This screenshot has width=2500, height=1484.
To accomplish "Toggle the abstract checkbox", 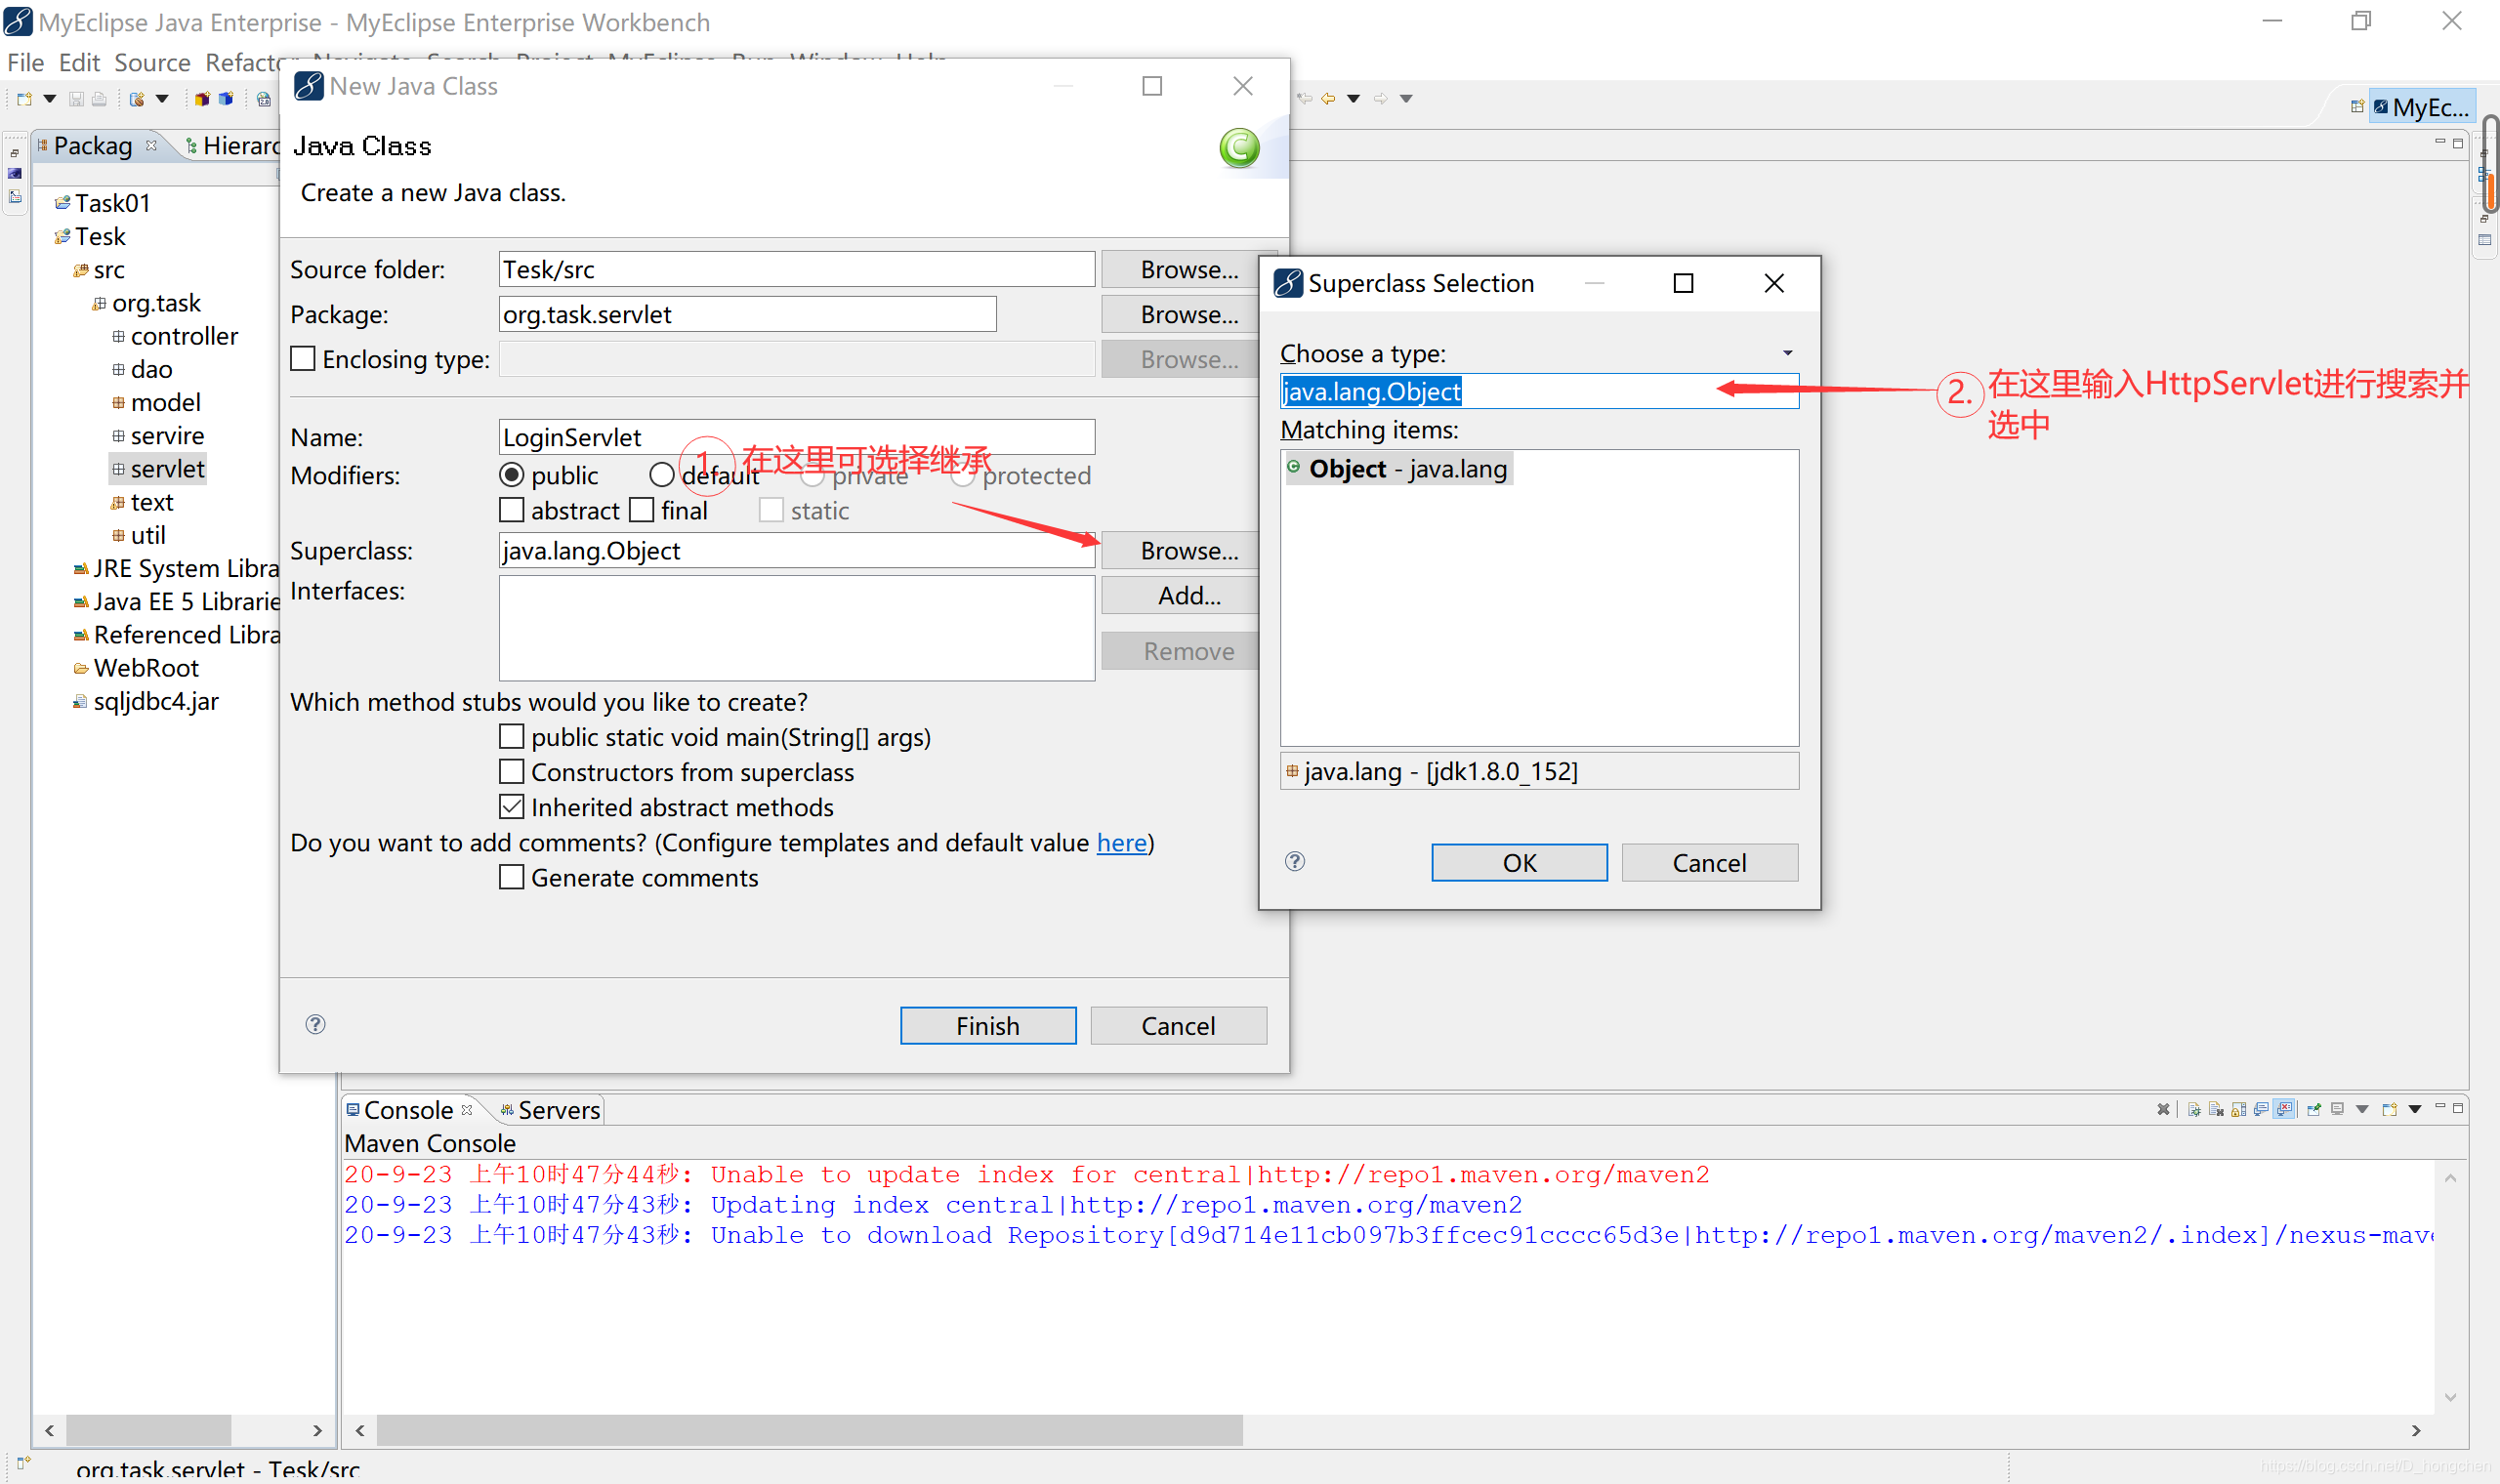I will pos(512,510).
